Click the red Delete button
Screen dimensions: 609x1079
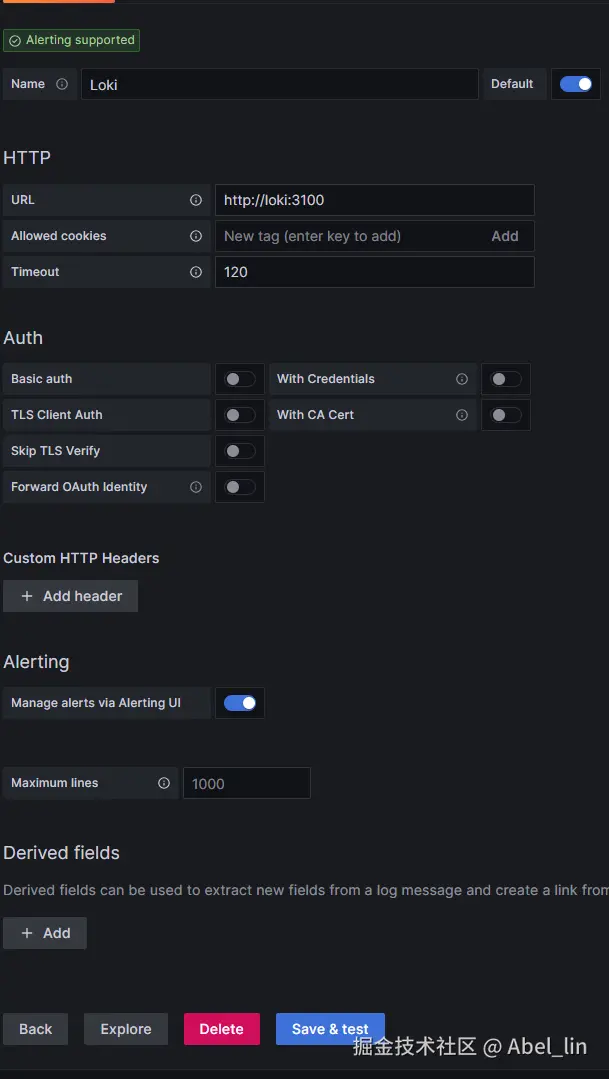click(221, 1029)
